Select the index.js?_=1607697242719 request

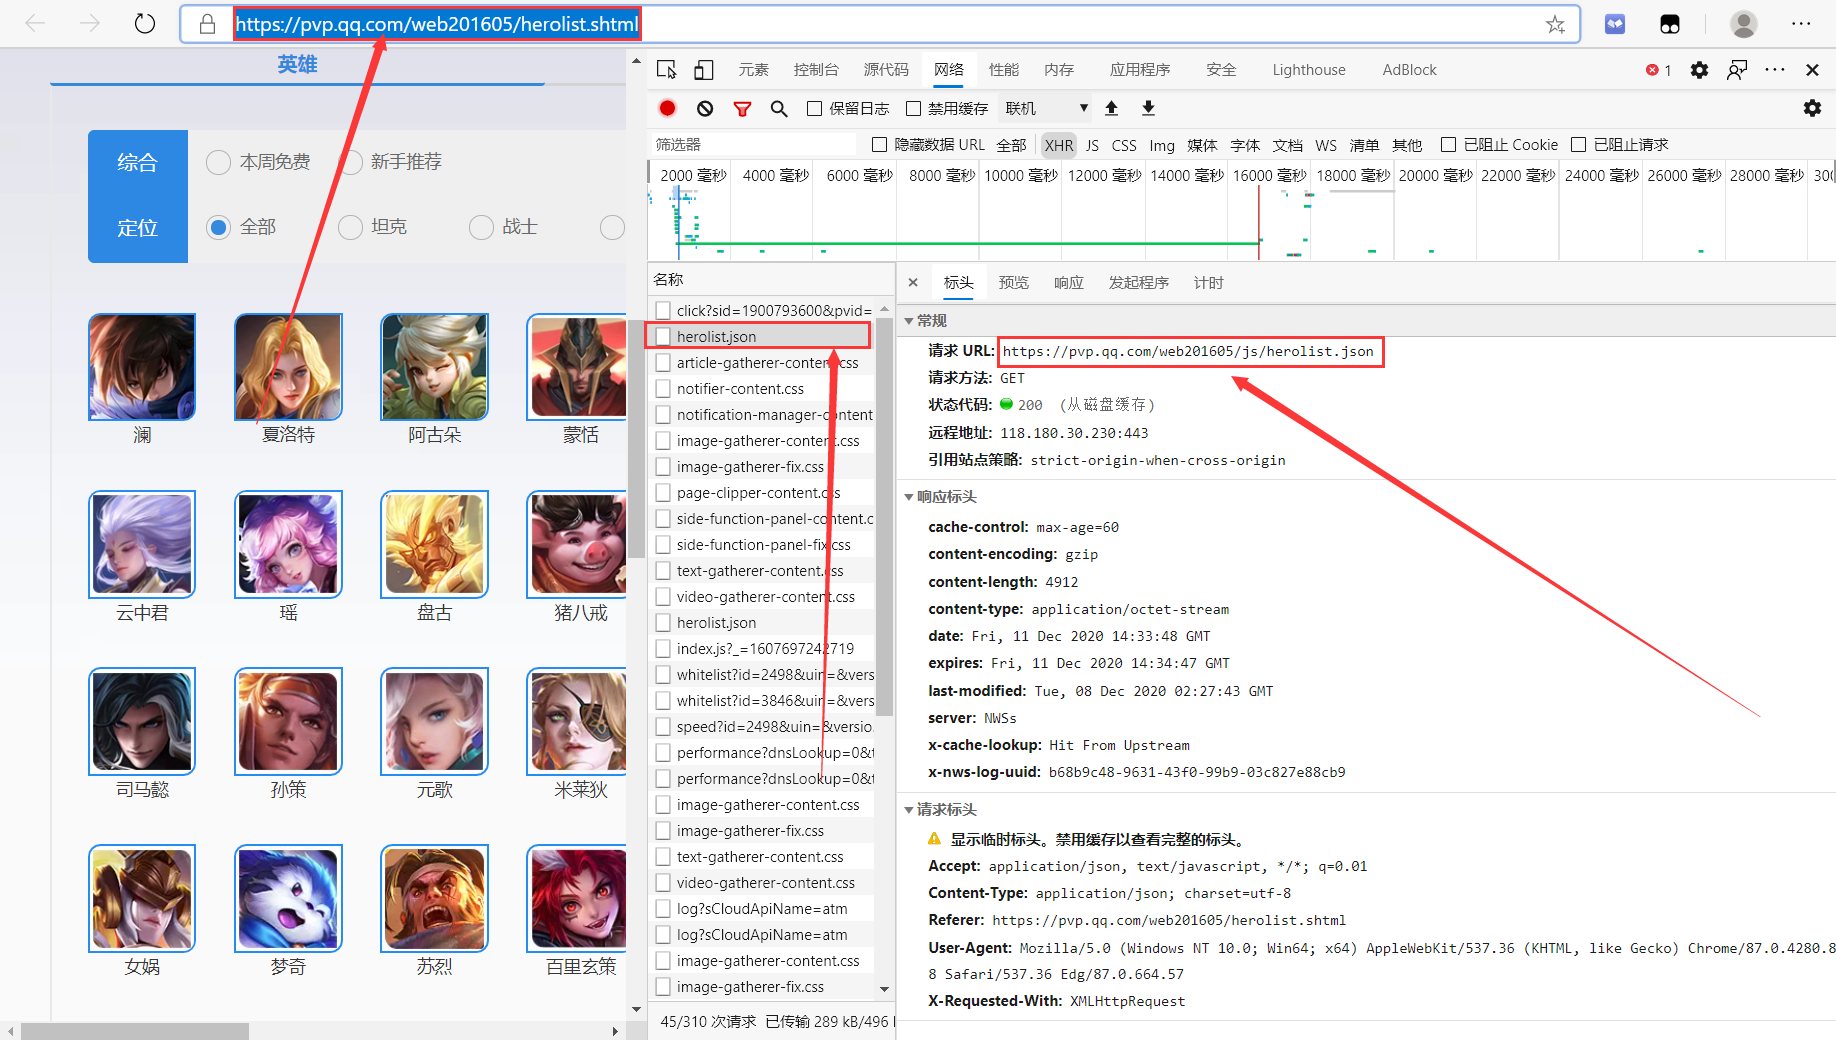pyautogui.click(x=760, y=649)
